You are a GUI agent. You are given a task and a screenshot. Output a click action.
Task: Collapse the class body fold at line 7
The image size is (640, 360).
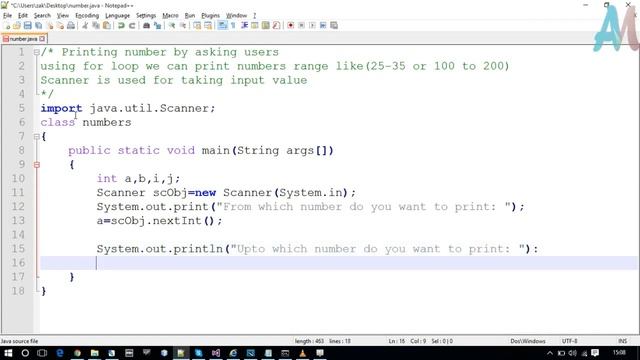pyautogui.click(x=36, y=137)
